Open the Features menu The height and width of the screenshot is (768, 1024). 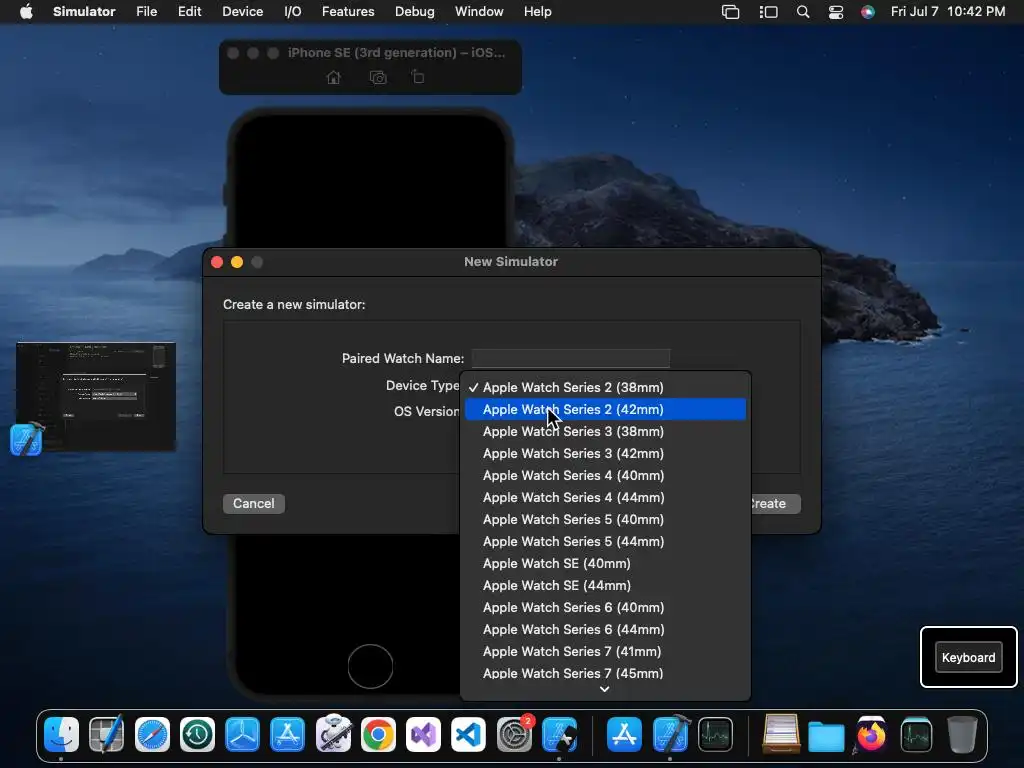348,12
